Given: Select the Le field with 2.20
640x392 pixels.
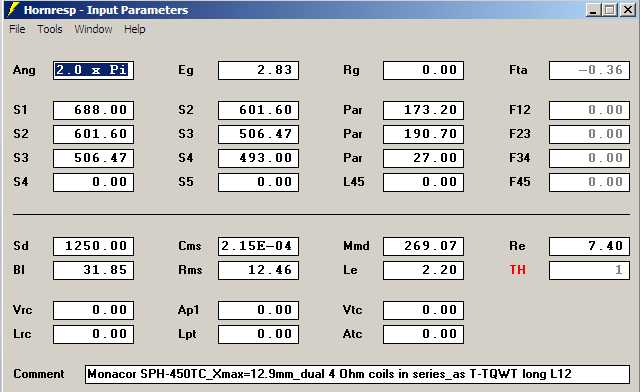Looking at the screenshot, I should click(423, 270).
